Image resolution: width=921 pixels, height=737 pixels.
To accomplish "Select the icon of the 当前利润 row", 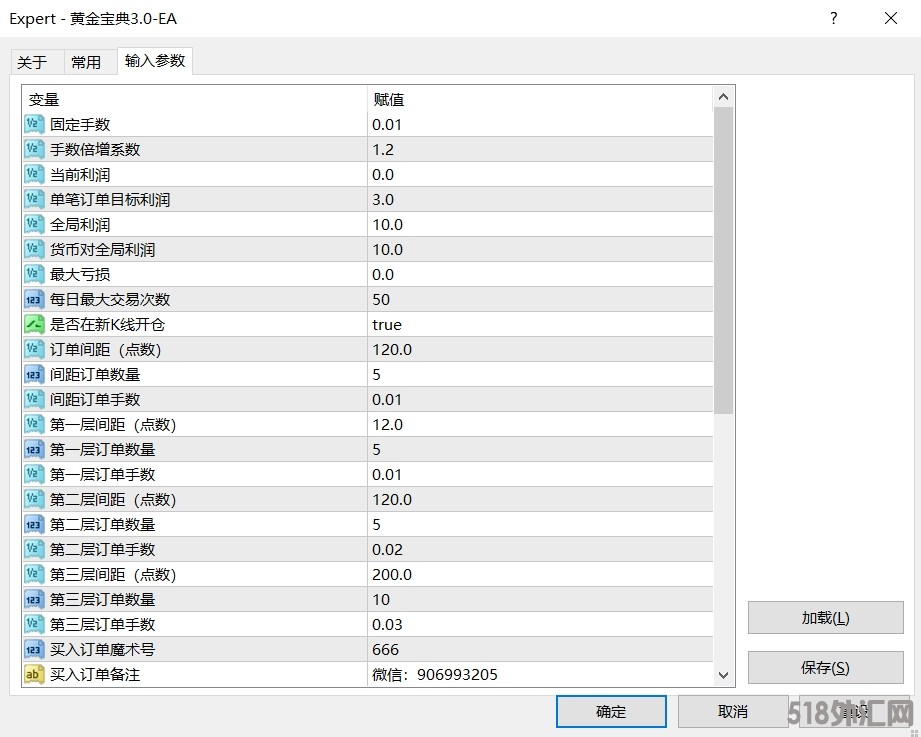I will 34,174.
